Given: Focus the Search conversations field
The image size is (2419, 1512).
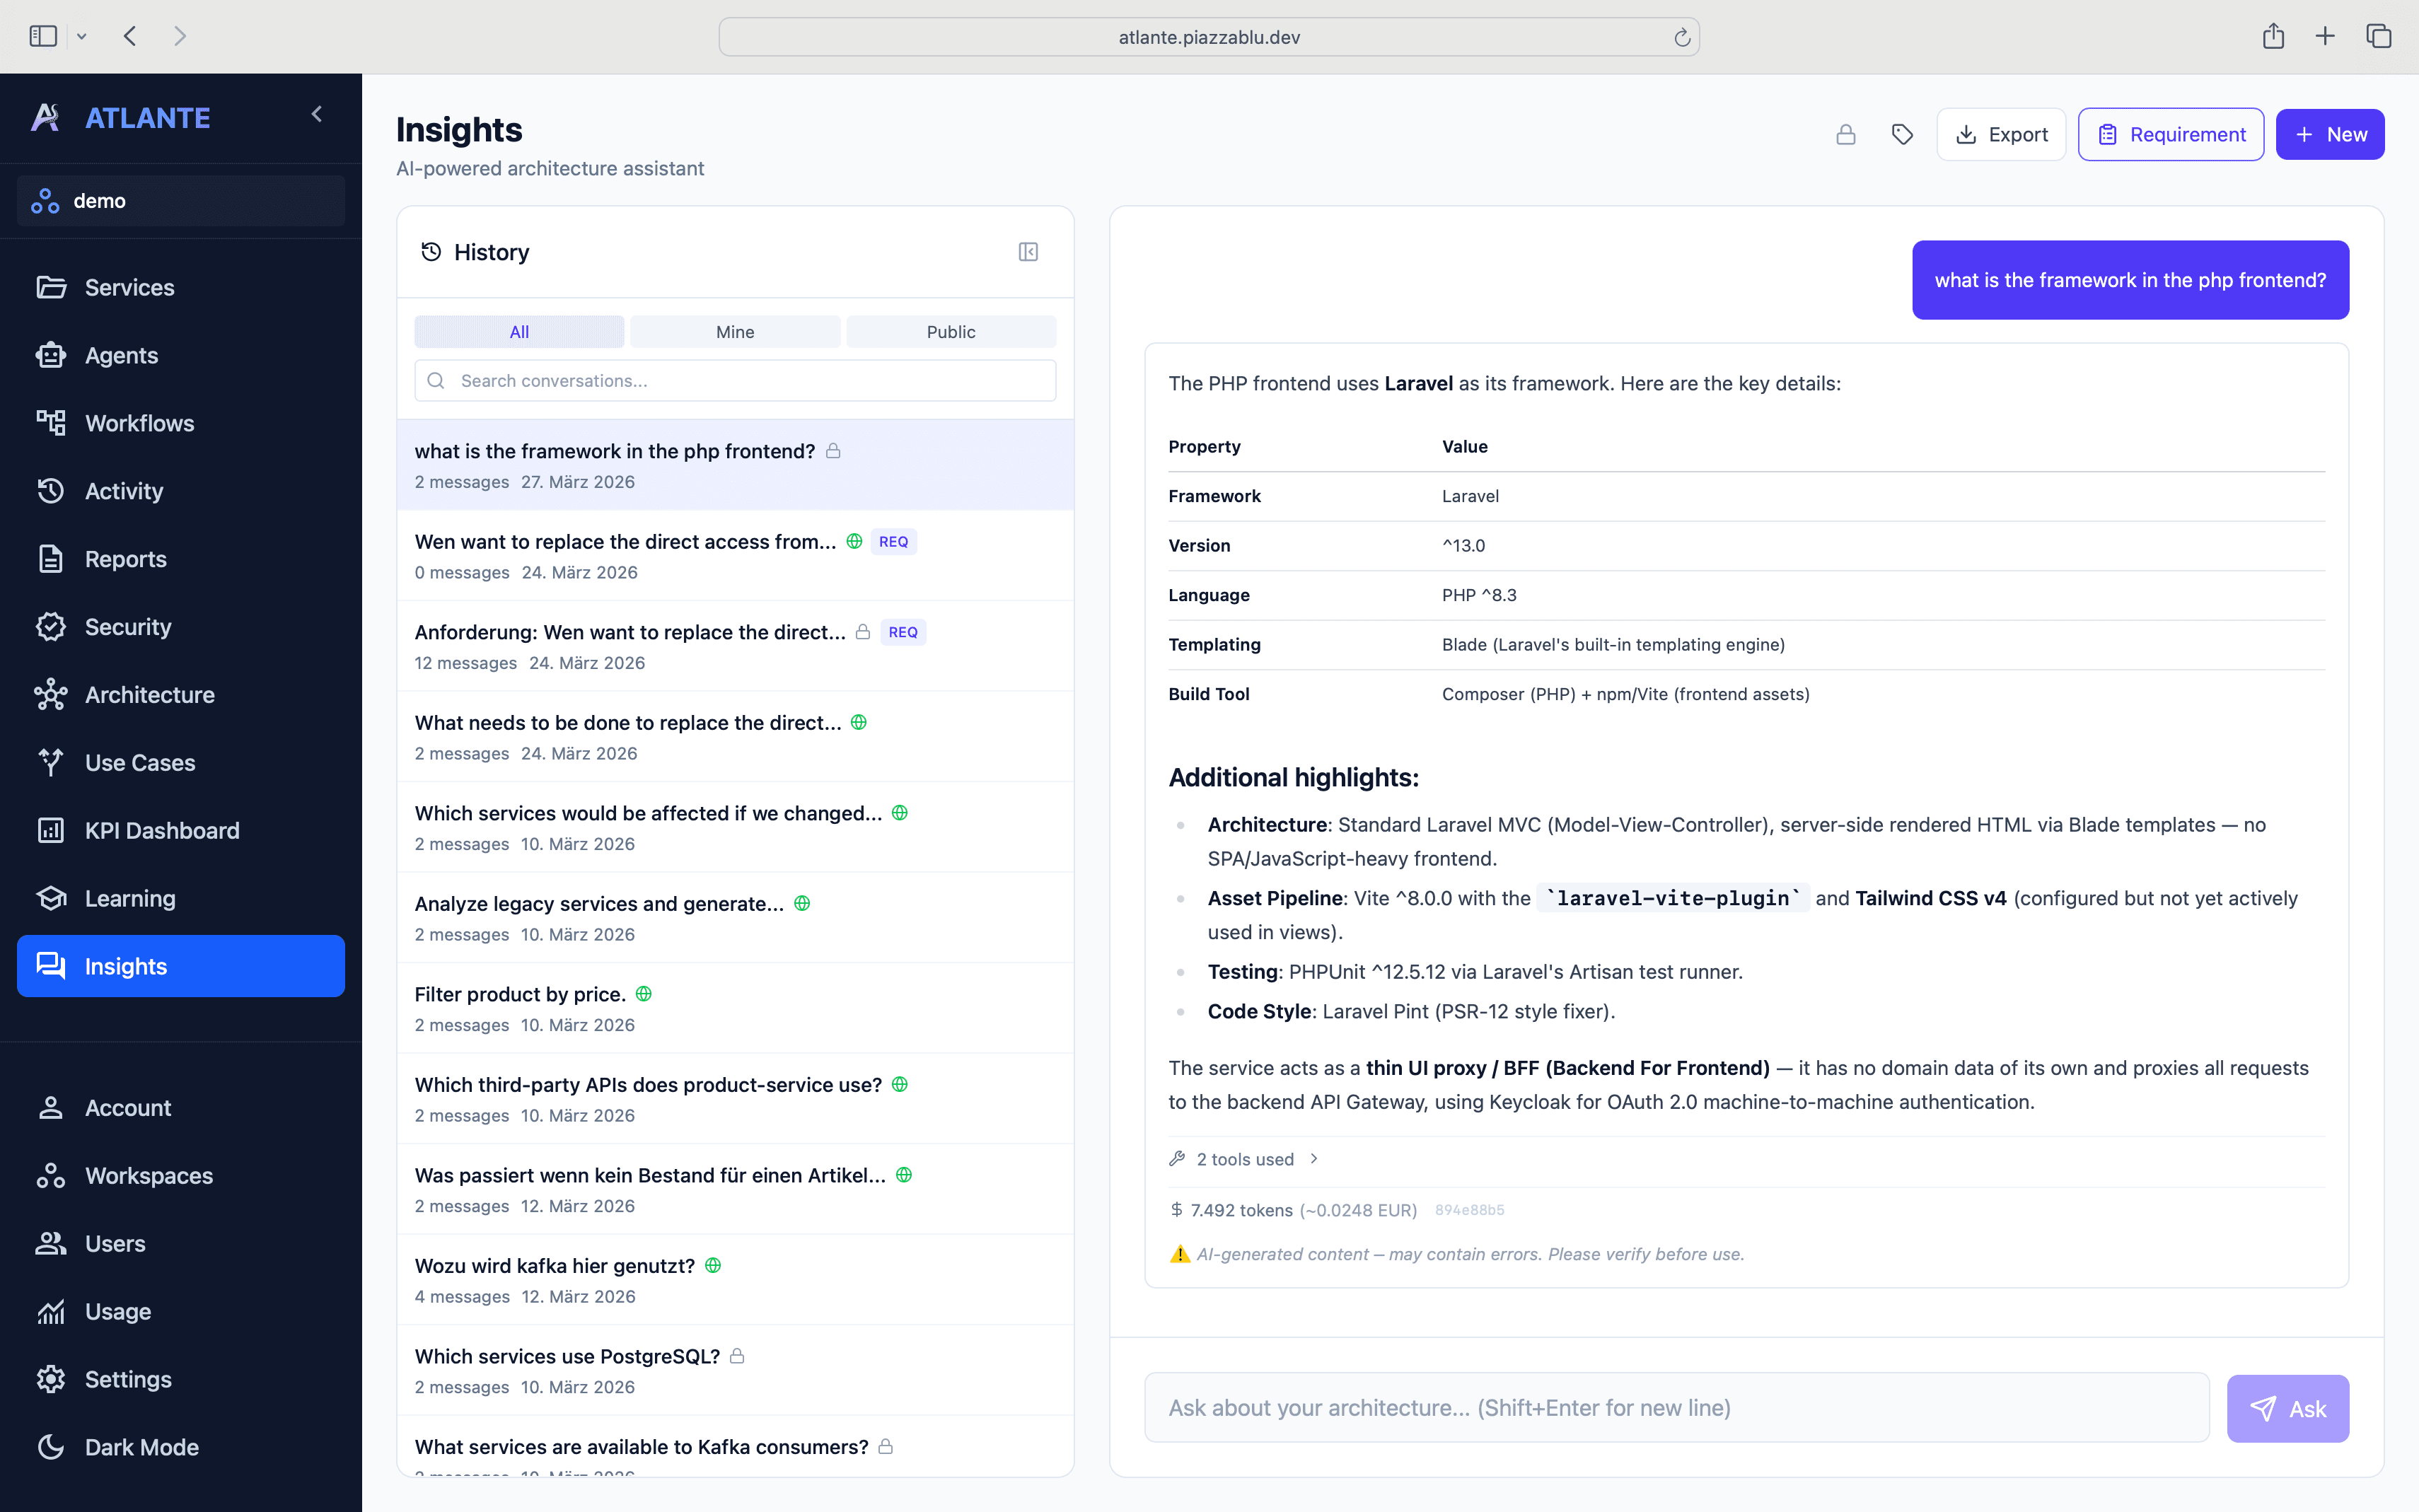Looking at the screenshot, I should pos(735,381).
